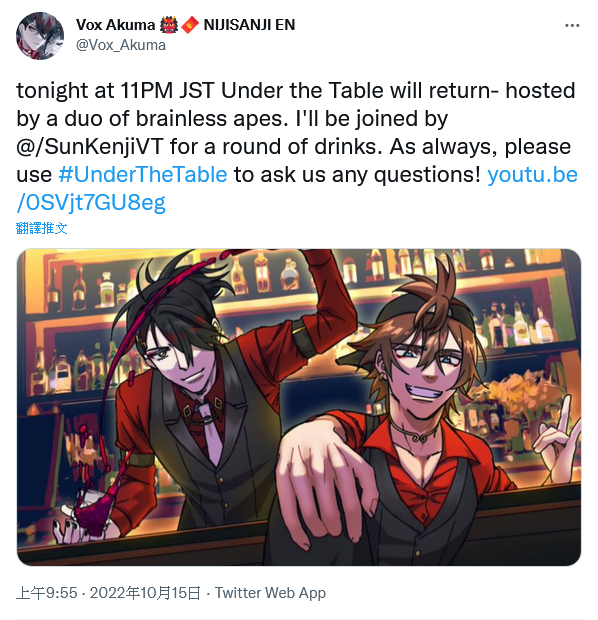This screenshot has width=598, height=620.
Task: Open Vox Akuma's profile avatar
Action: pyautogui.click(x=40, y=36)
